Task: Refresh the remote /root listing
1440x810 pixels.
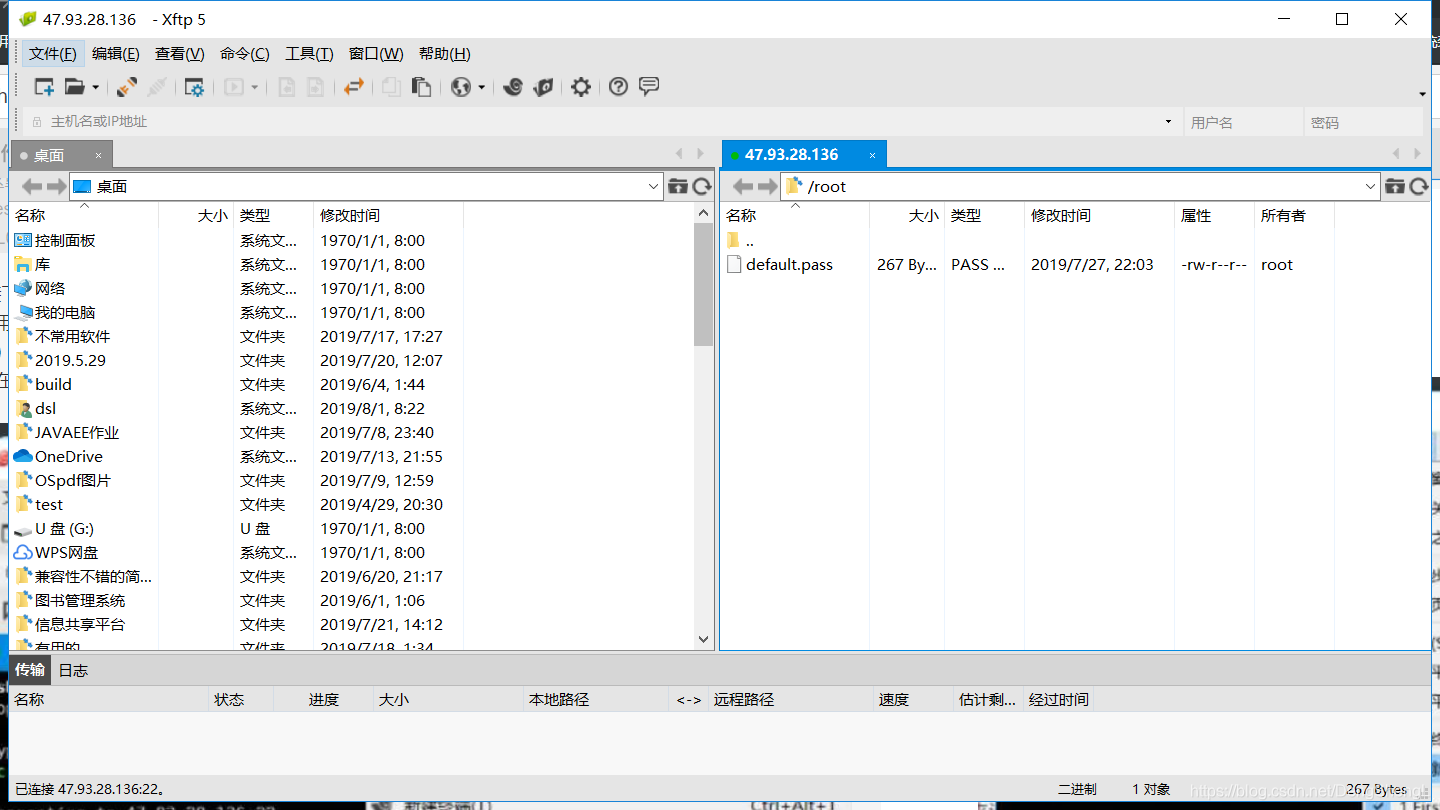Action: point(1418,186)
